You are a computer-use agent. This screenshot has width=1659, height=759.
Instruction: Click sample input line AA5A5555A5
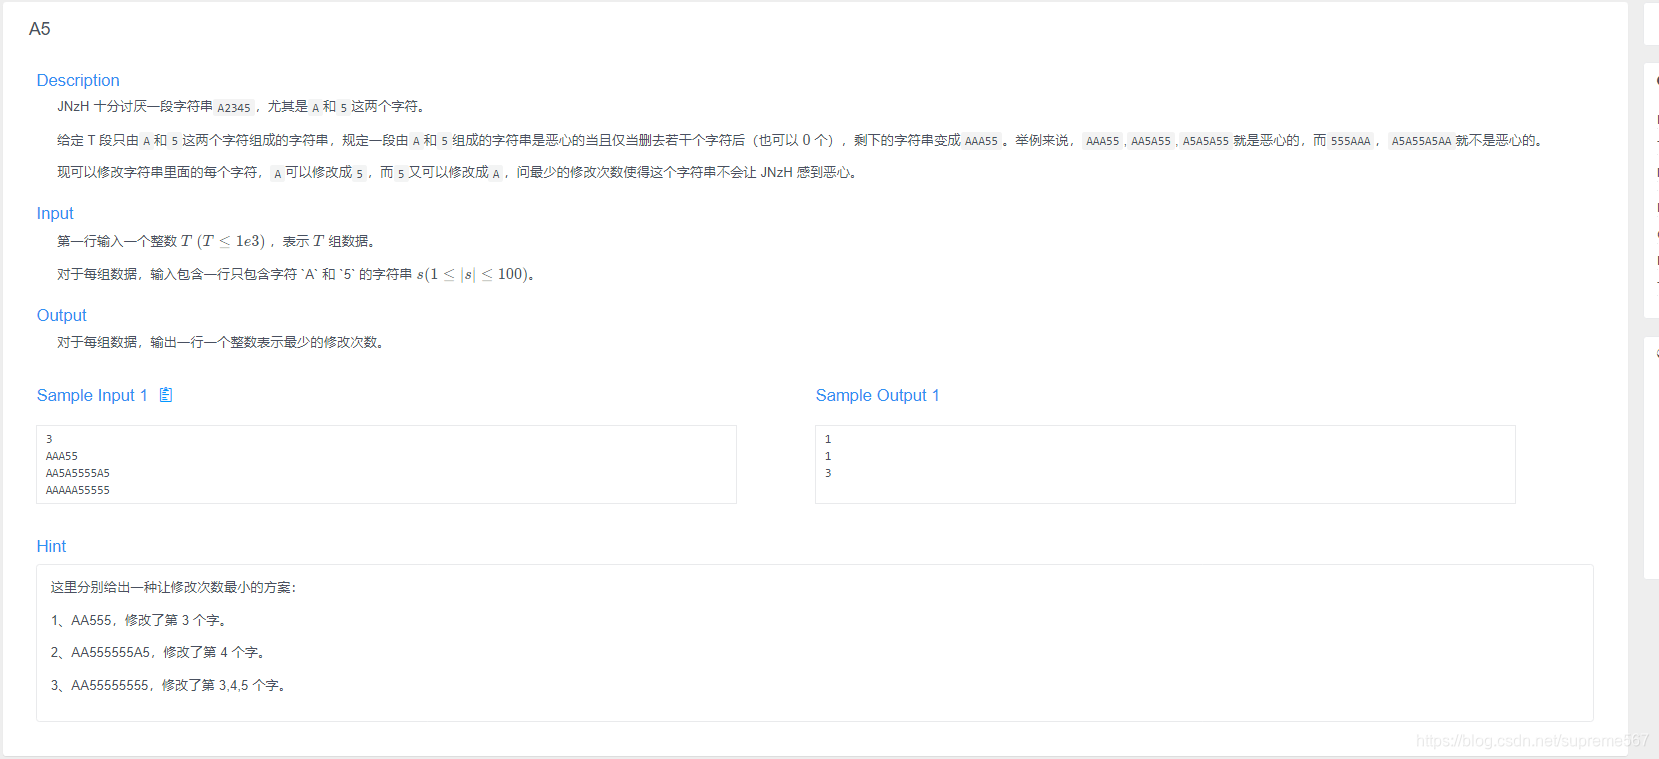click(x=78, y=473)
